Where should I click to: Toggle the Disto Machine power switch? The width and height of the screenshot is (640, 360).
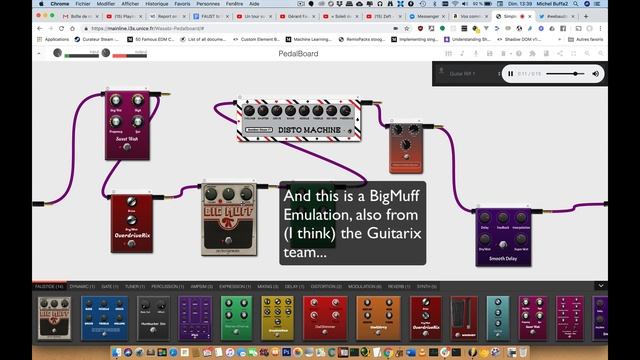(x=349, y=131)
